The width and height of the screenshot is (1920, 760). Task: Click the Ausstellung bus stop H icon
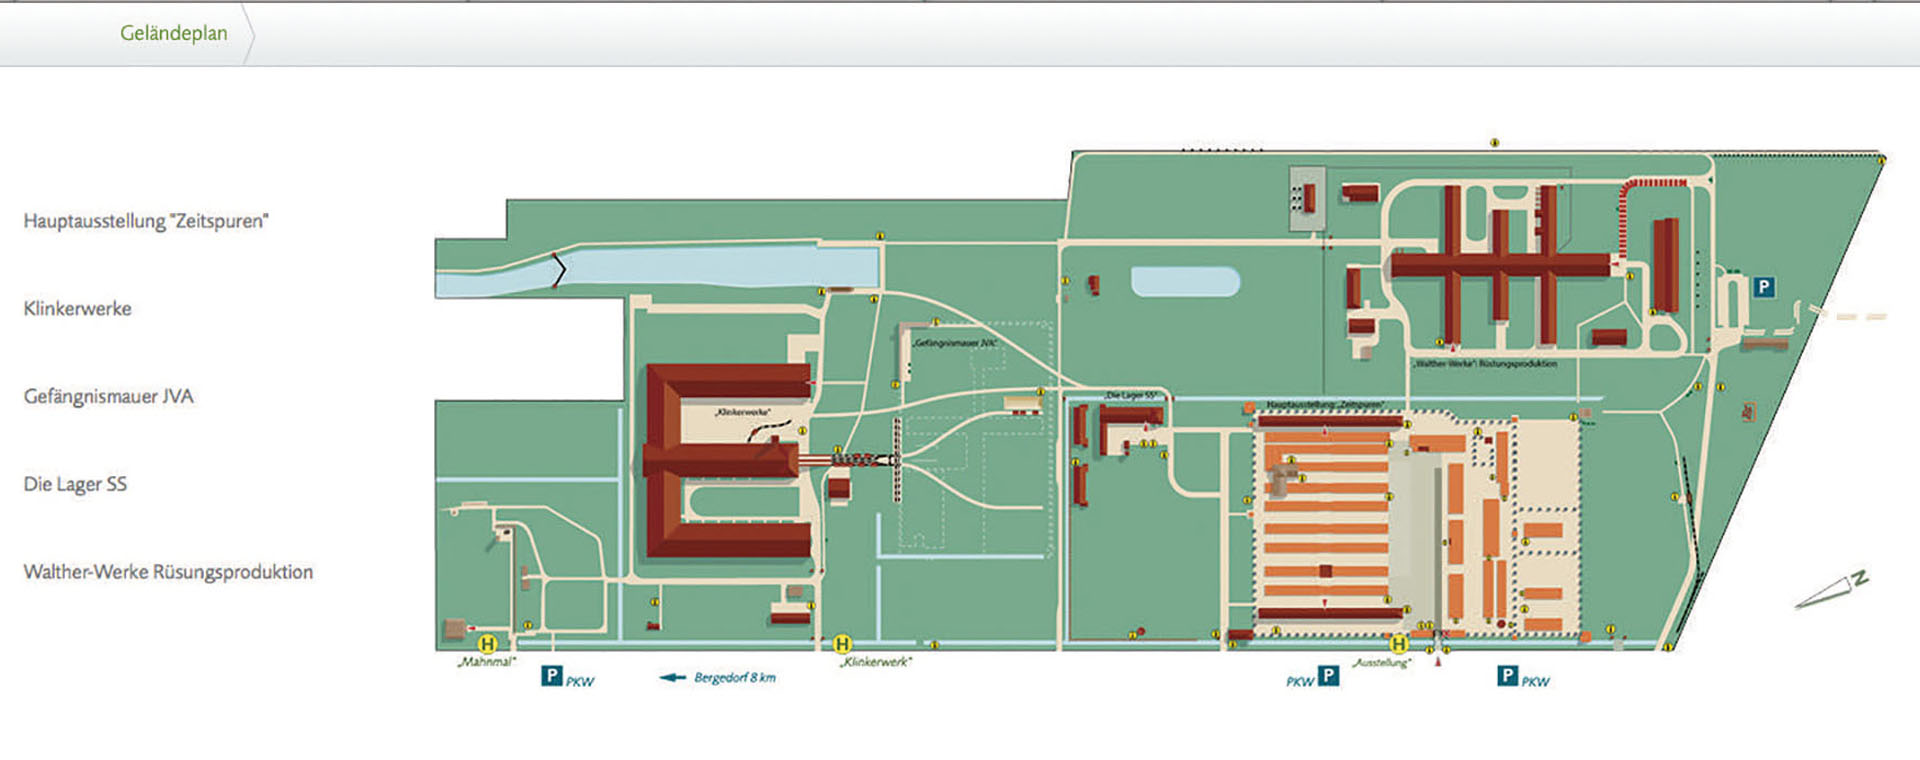1399,644
